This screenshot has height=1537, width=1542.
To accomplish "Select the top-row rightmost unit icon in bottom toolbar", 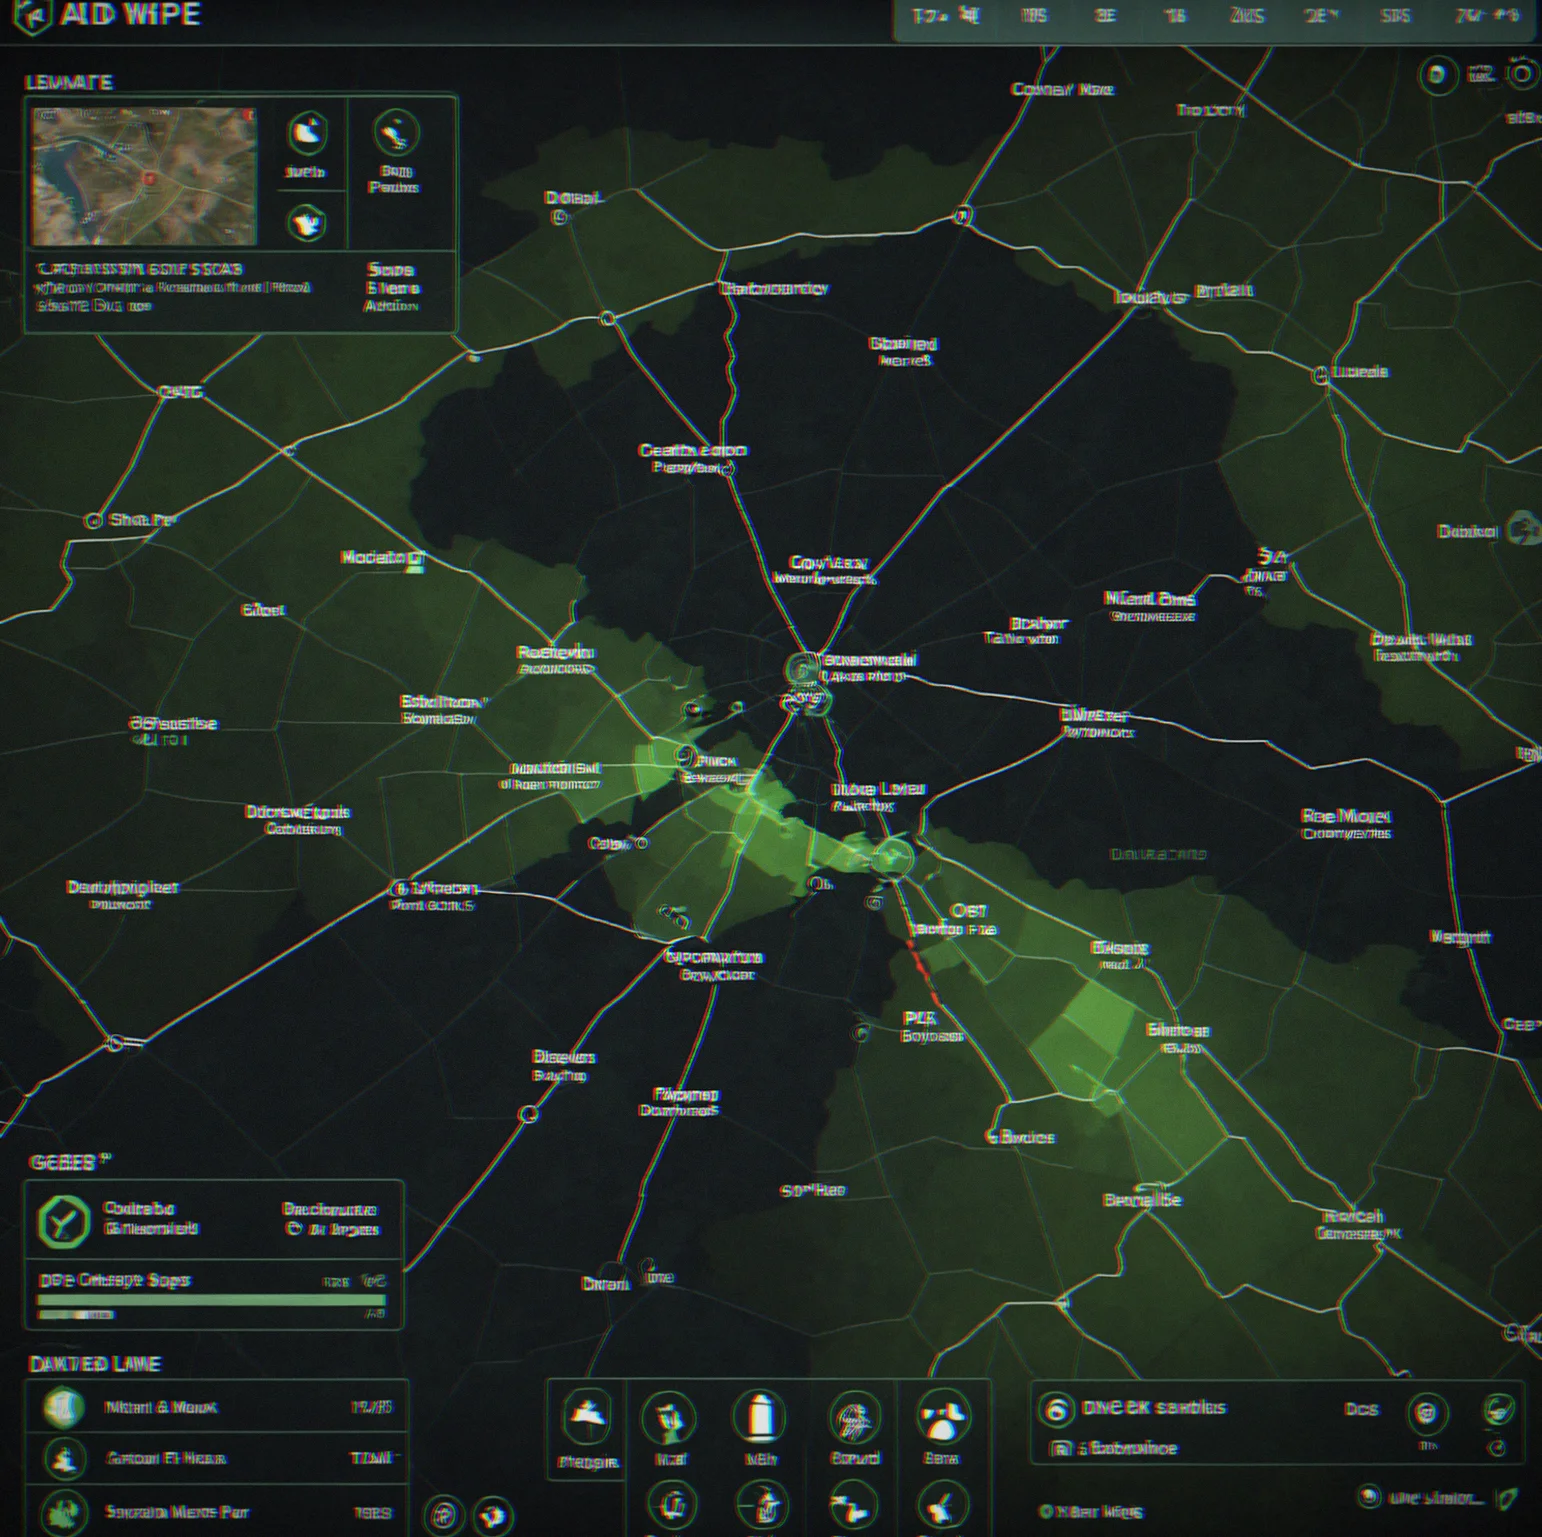I will point(942,1417).
